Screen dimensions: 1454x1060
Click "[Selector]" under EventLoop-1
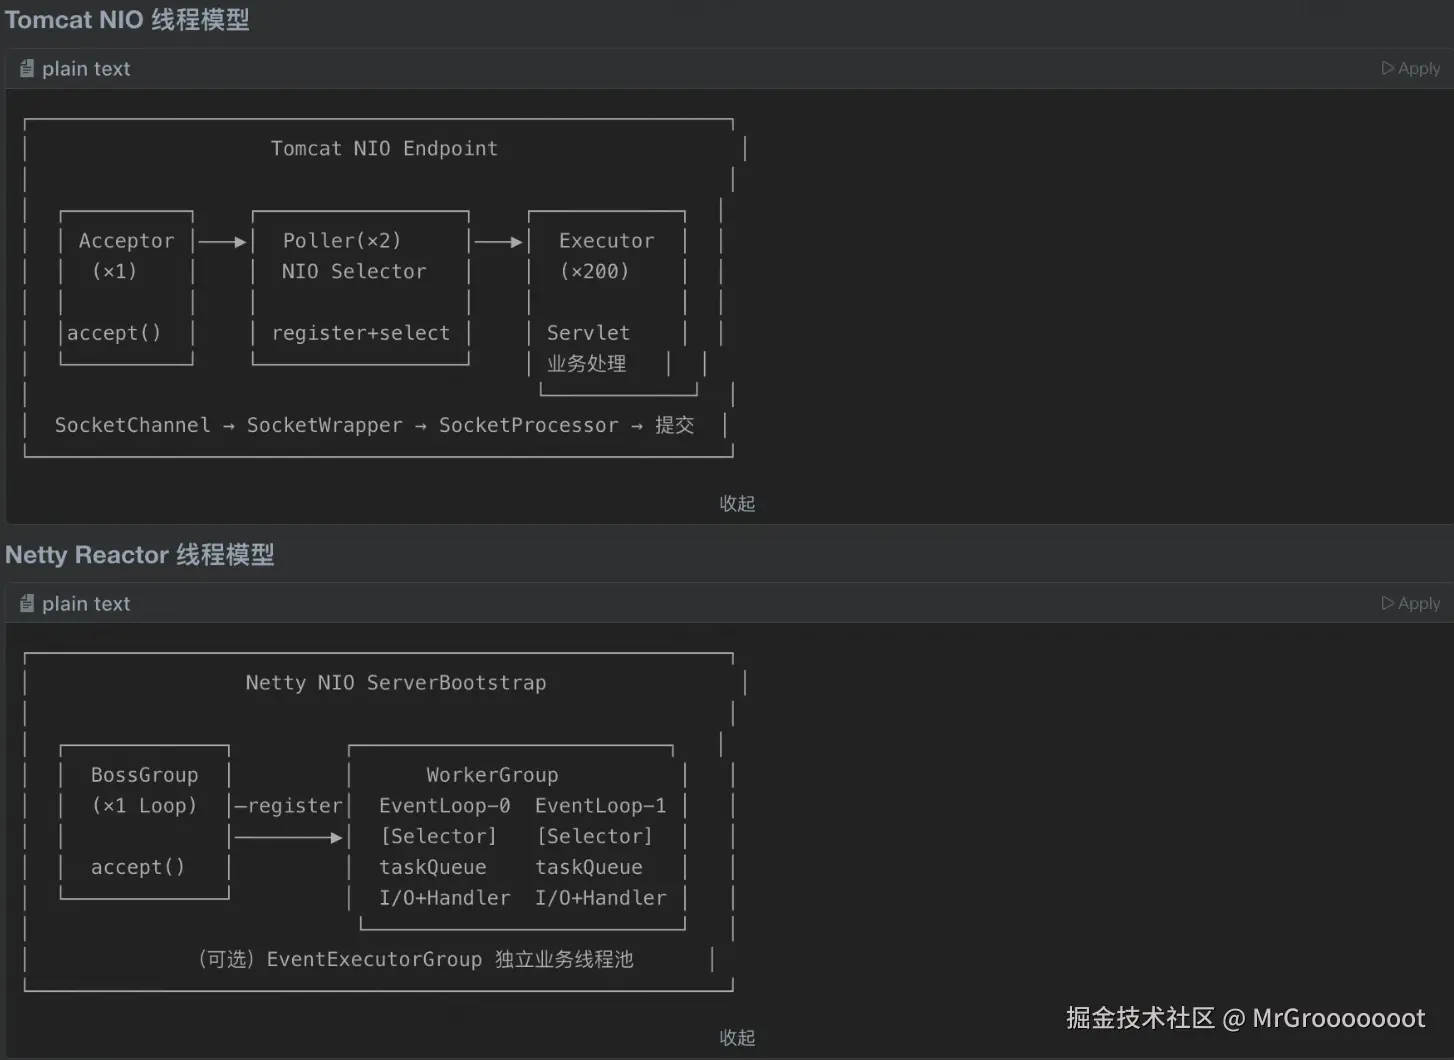tap(595, 837)
